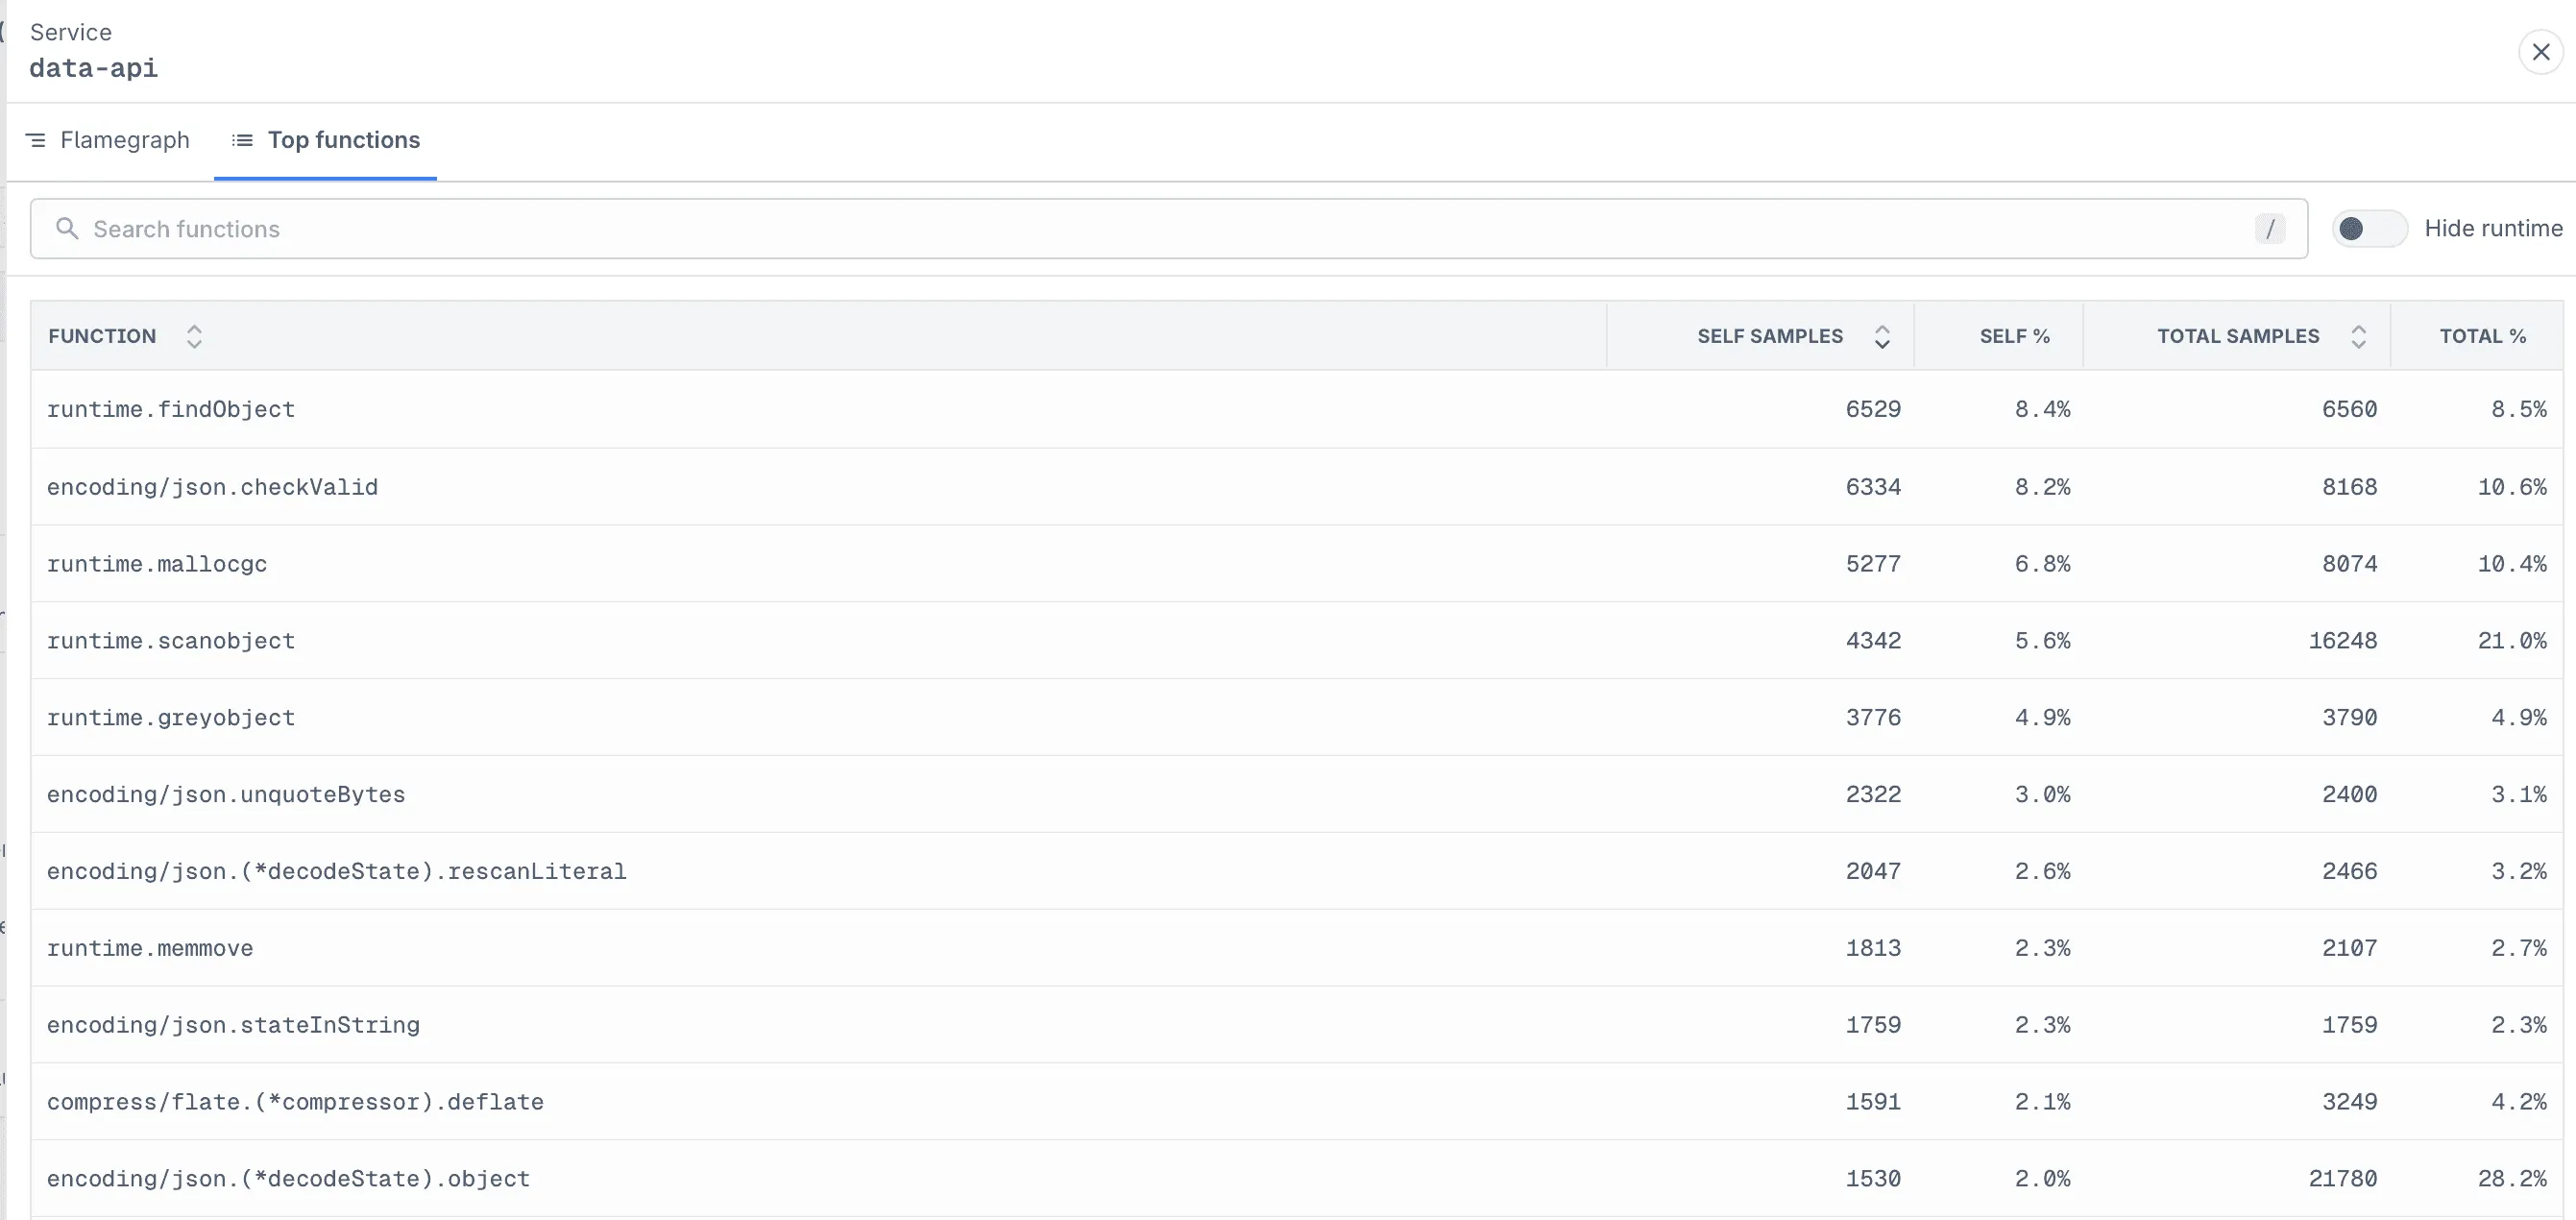Select the Top functions tab
This screenshot has width=2576, height=1220.
[x=325, y=140]
